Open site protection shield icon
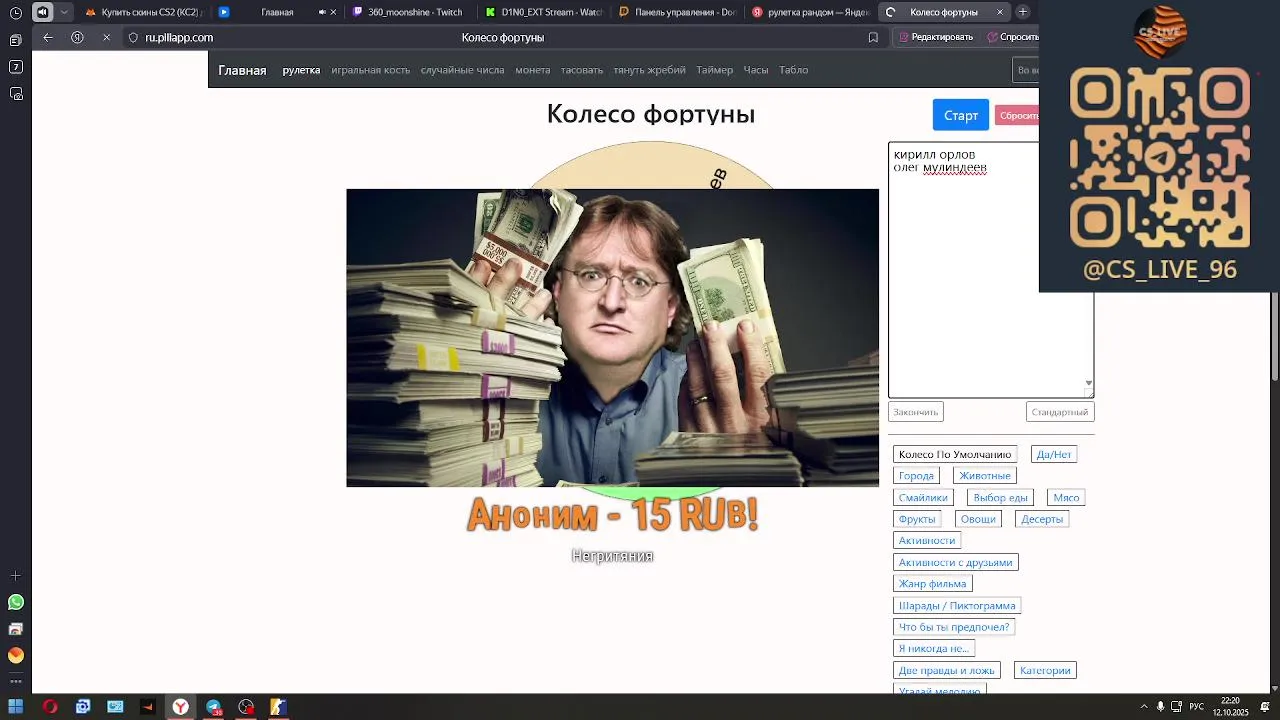 [x=133, y=37]
